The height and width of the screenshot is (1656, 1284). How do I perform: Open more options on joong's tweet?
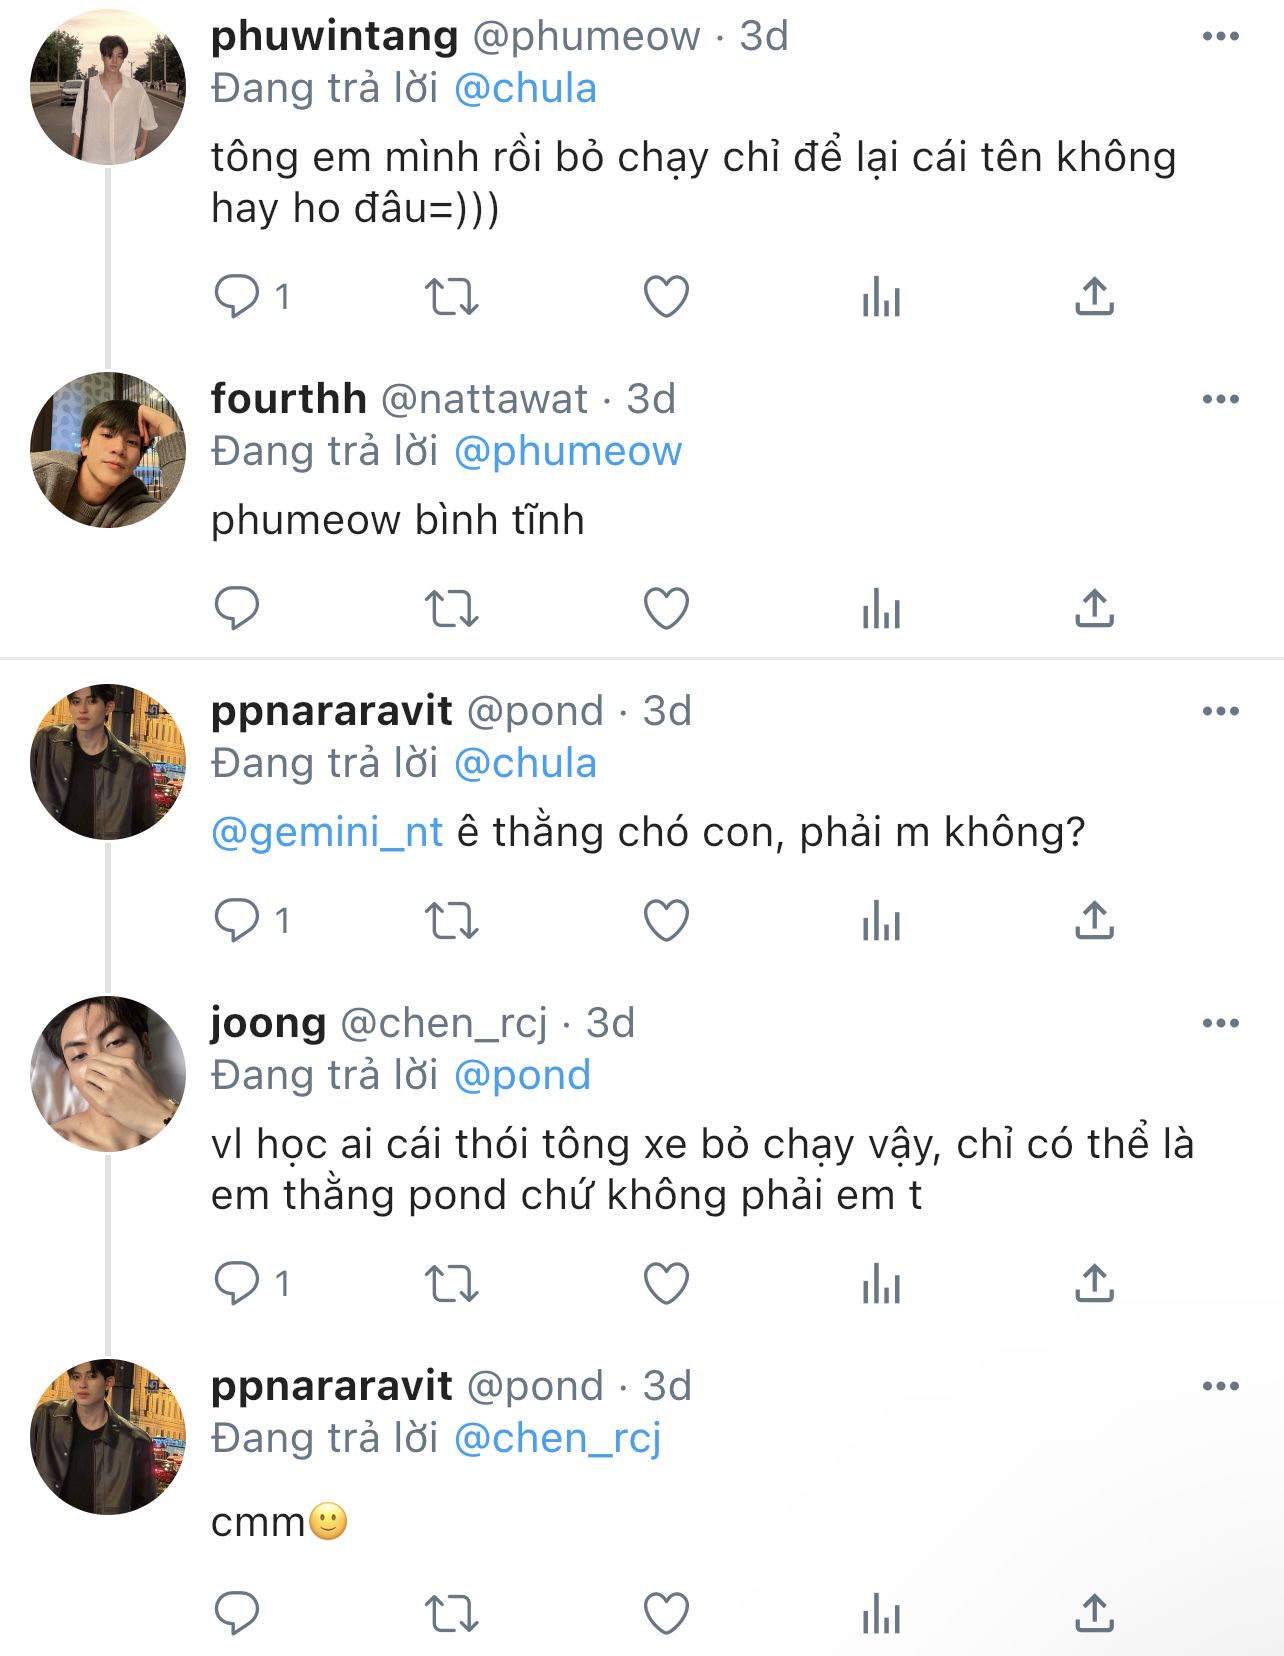coord(1220,1024)
